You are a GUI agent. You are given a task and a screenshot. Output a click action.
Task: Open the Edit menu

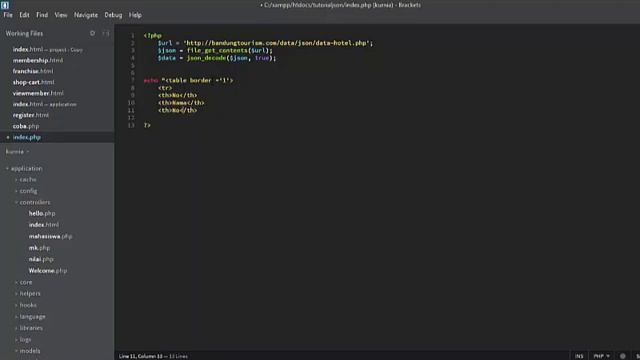24,15
